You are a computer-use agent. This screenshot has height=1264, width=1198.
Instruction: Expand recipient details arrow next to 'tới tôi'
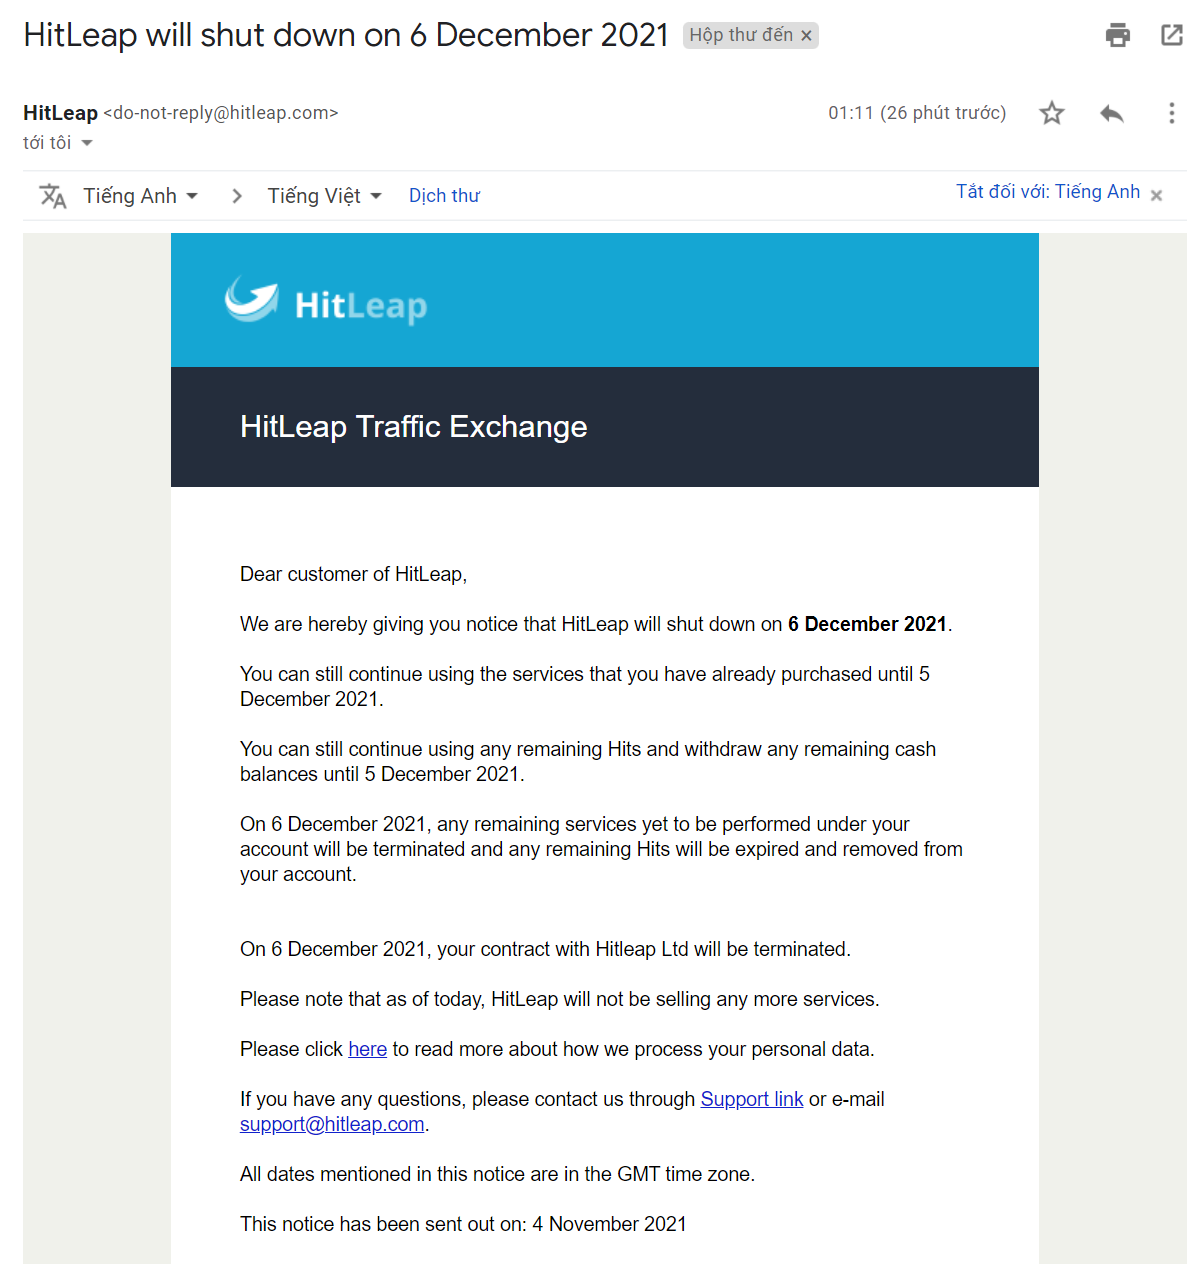(87, 143)
